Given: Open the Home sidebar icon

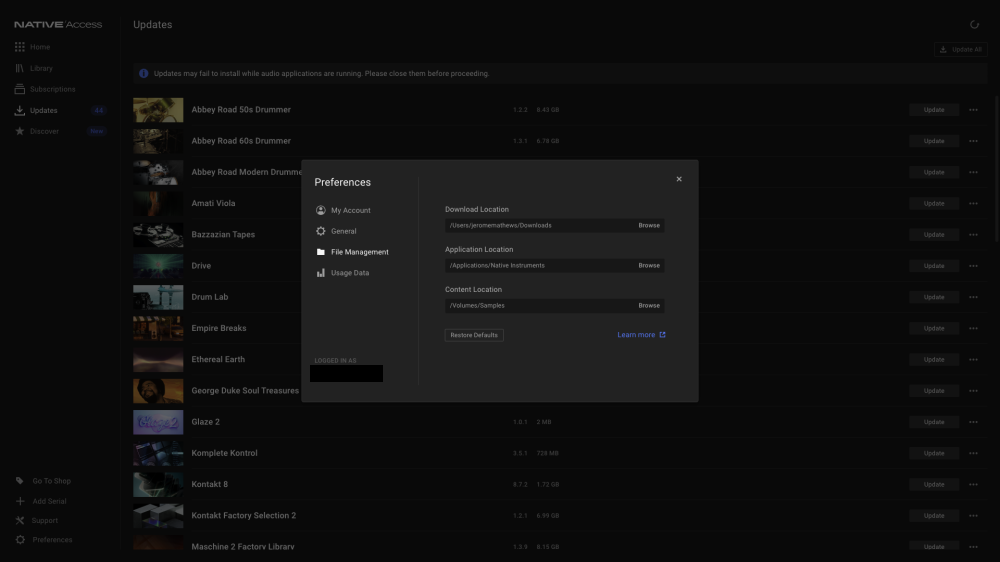Looking at the screenshot, I should pyautogui.click(x=20, y=47).
